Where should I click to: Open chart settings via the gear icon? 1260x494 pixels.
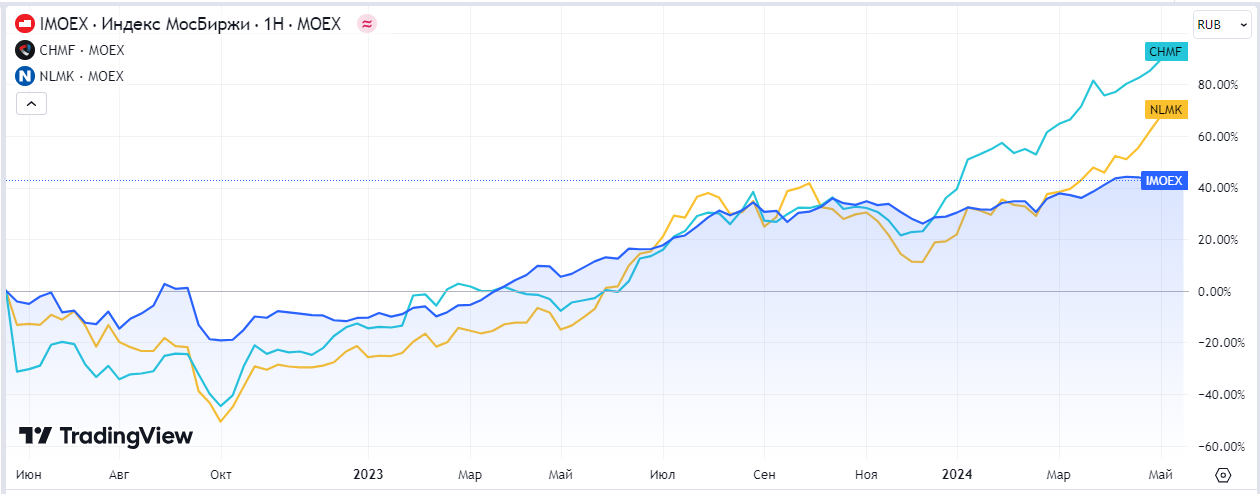coord(1222,474)
